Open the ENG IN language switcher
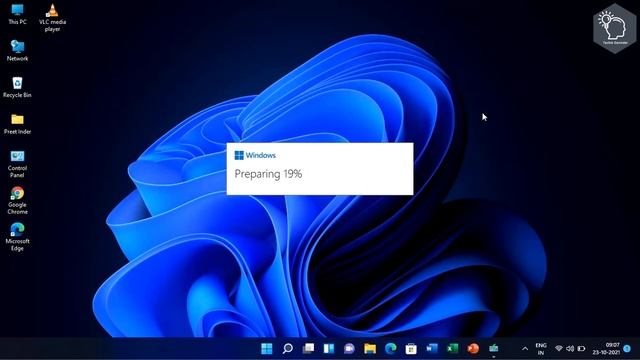 tap(541, 349)
